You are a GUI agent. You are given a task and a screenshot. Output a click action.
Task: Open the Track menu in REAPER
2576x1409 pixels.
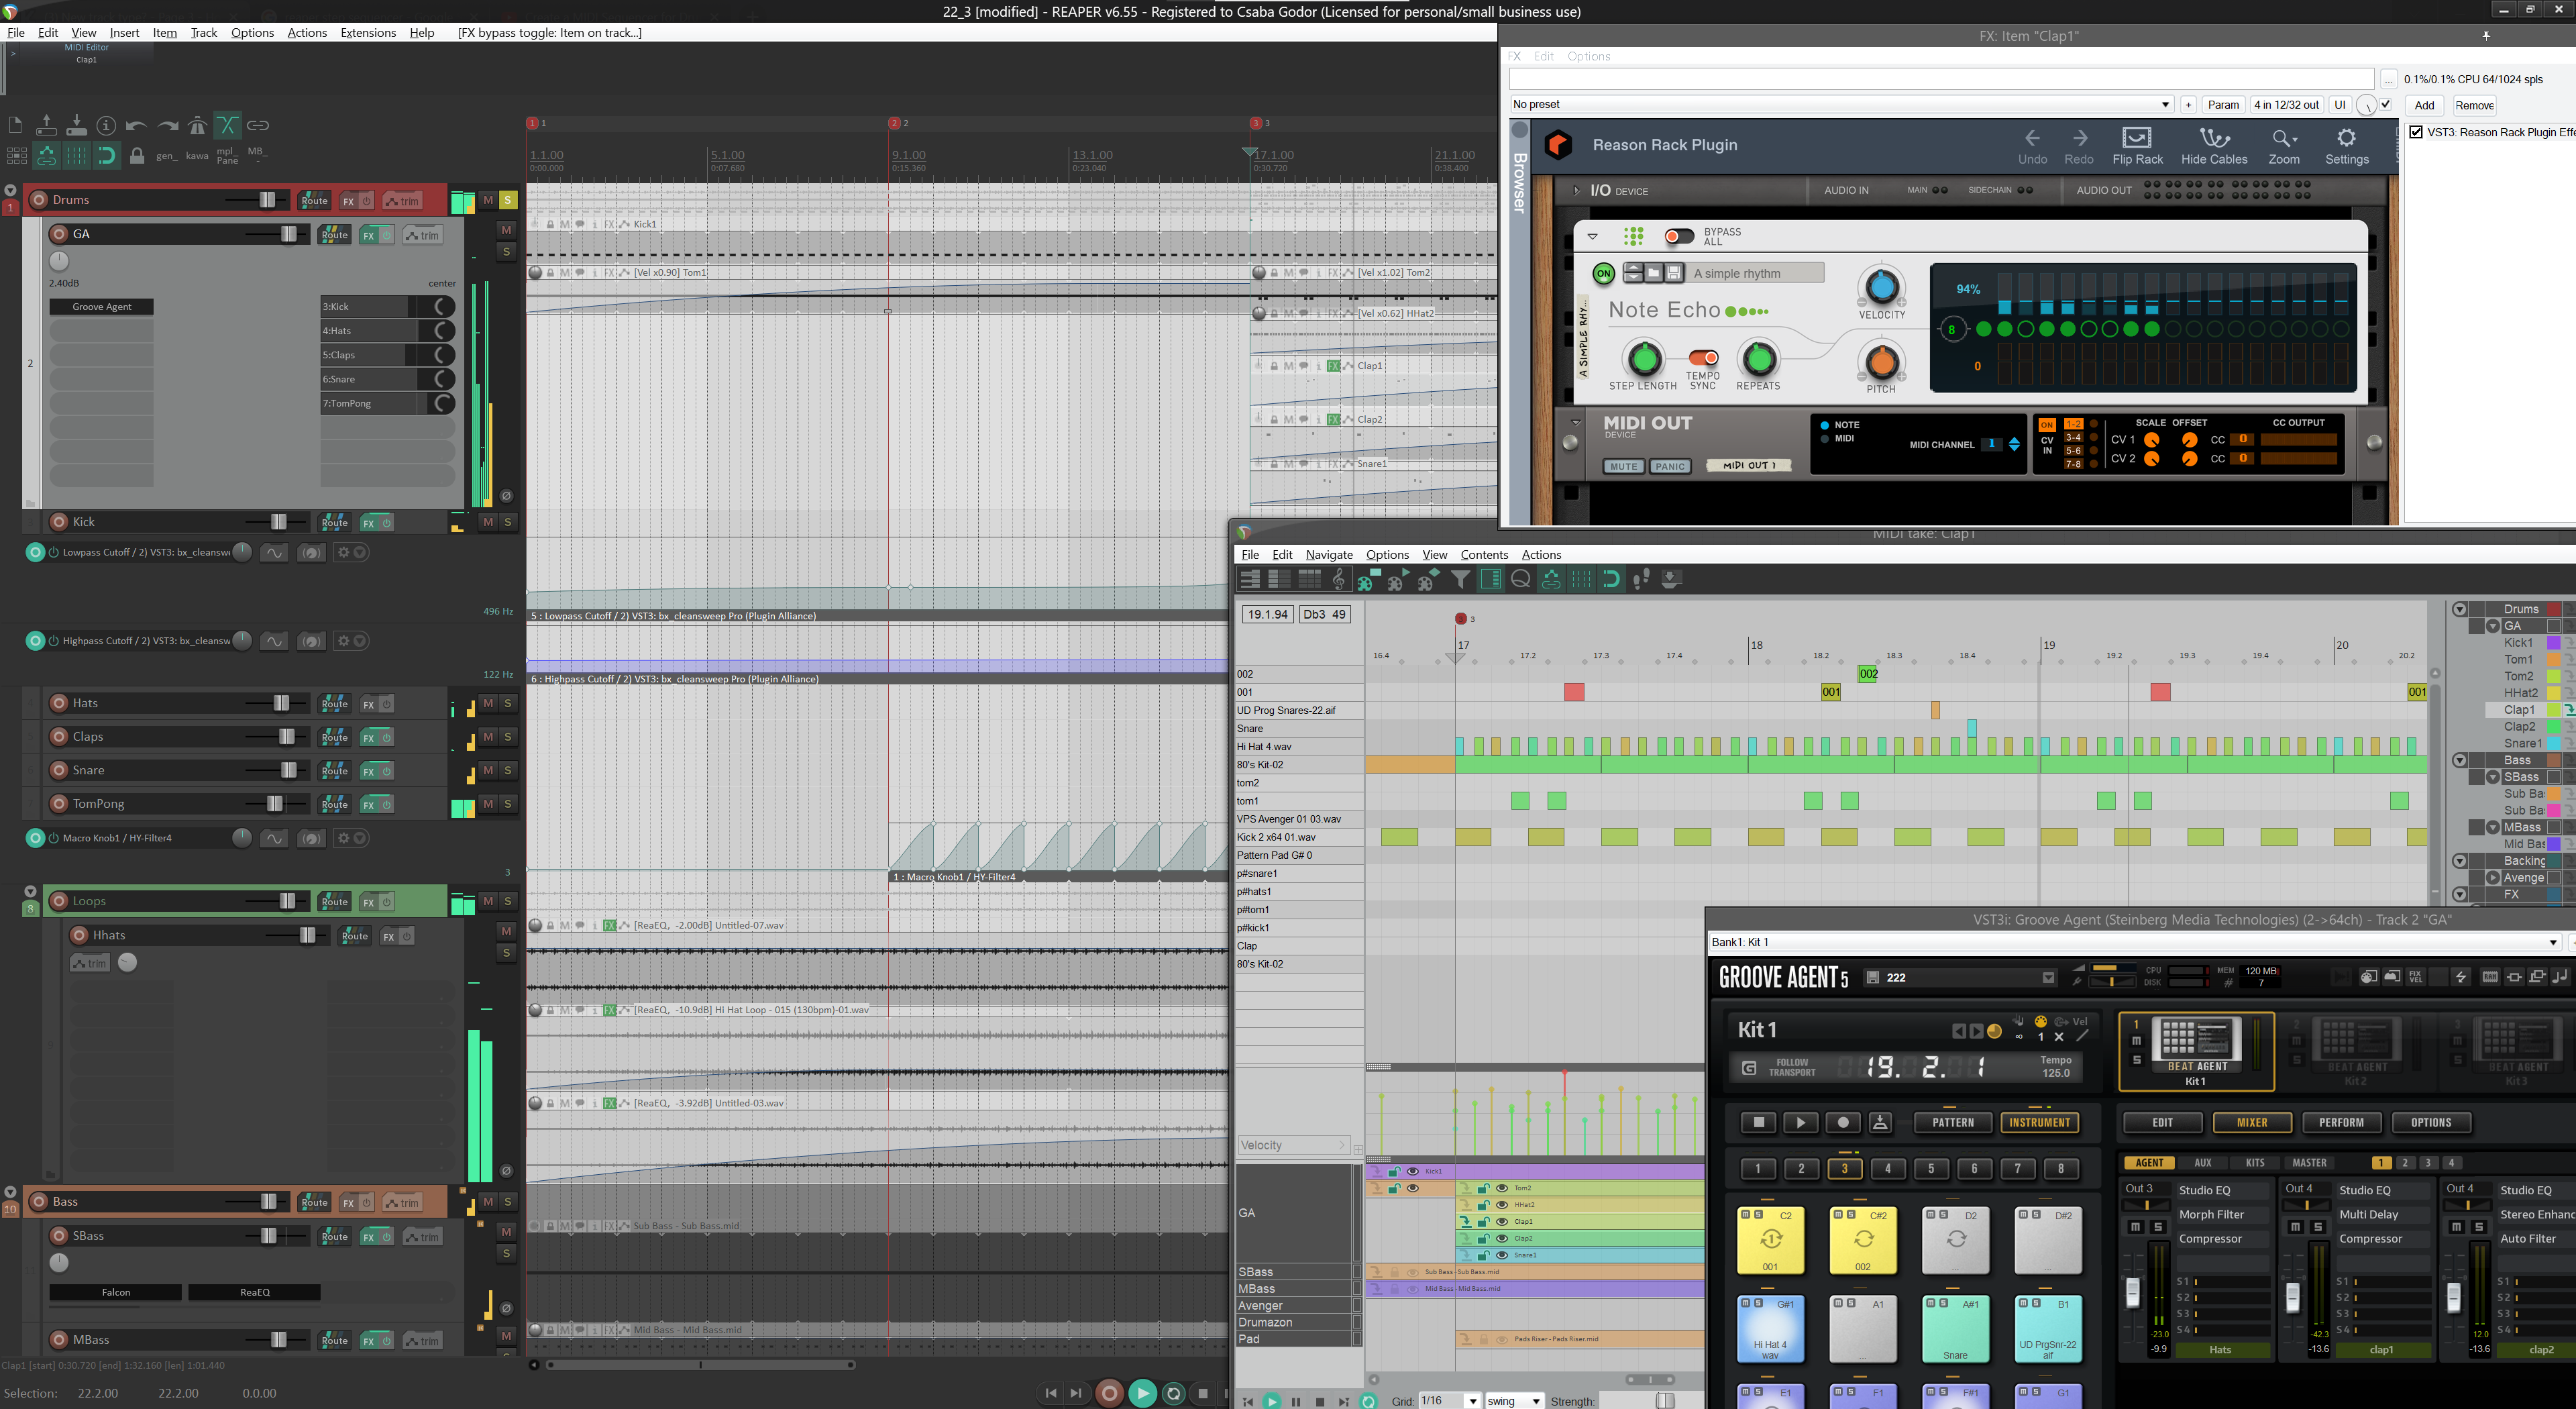pos(204,33)
